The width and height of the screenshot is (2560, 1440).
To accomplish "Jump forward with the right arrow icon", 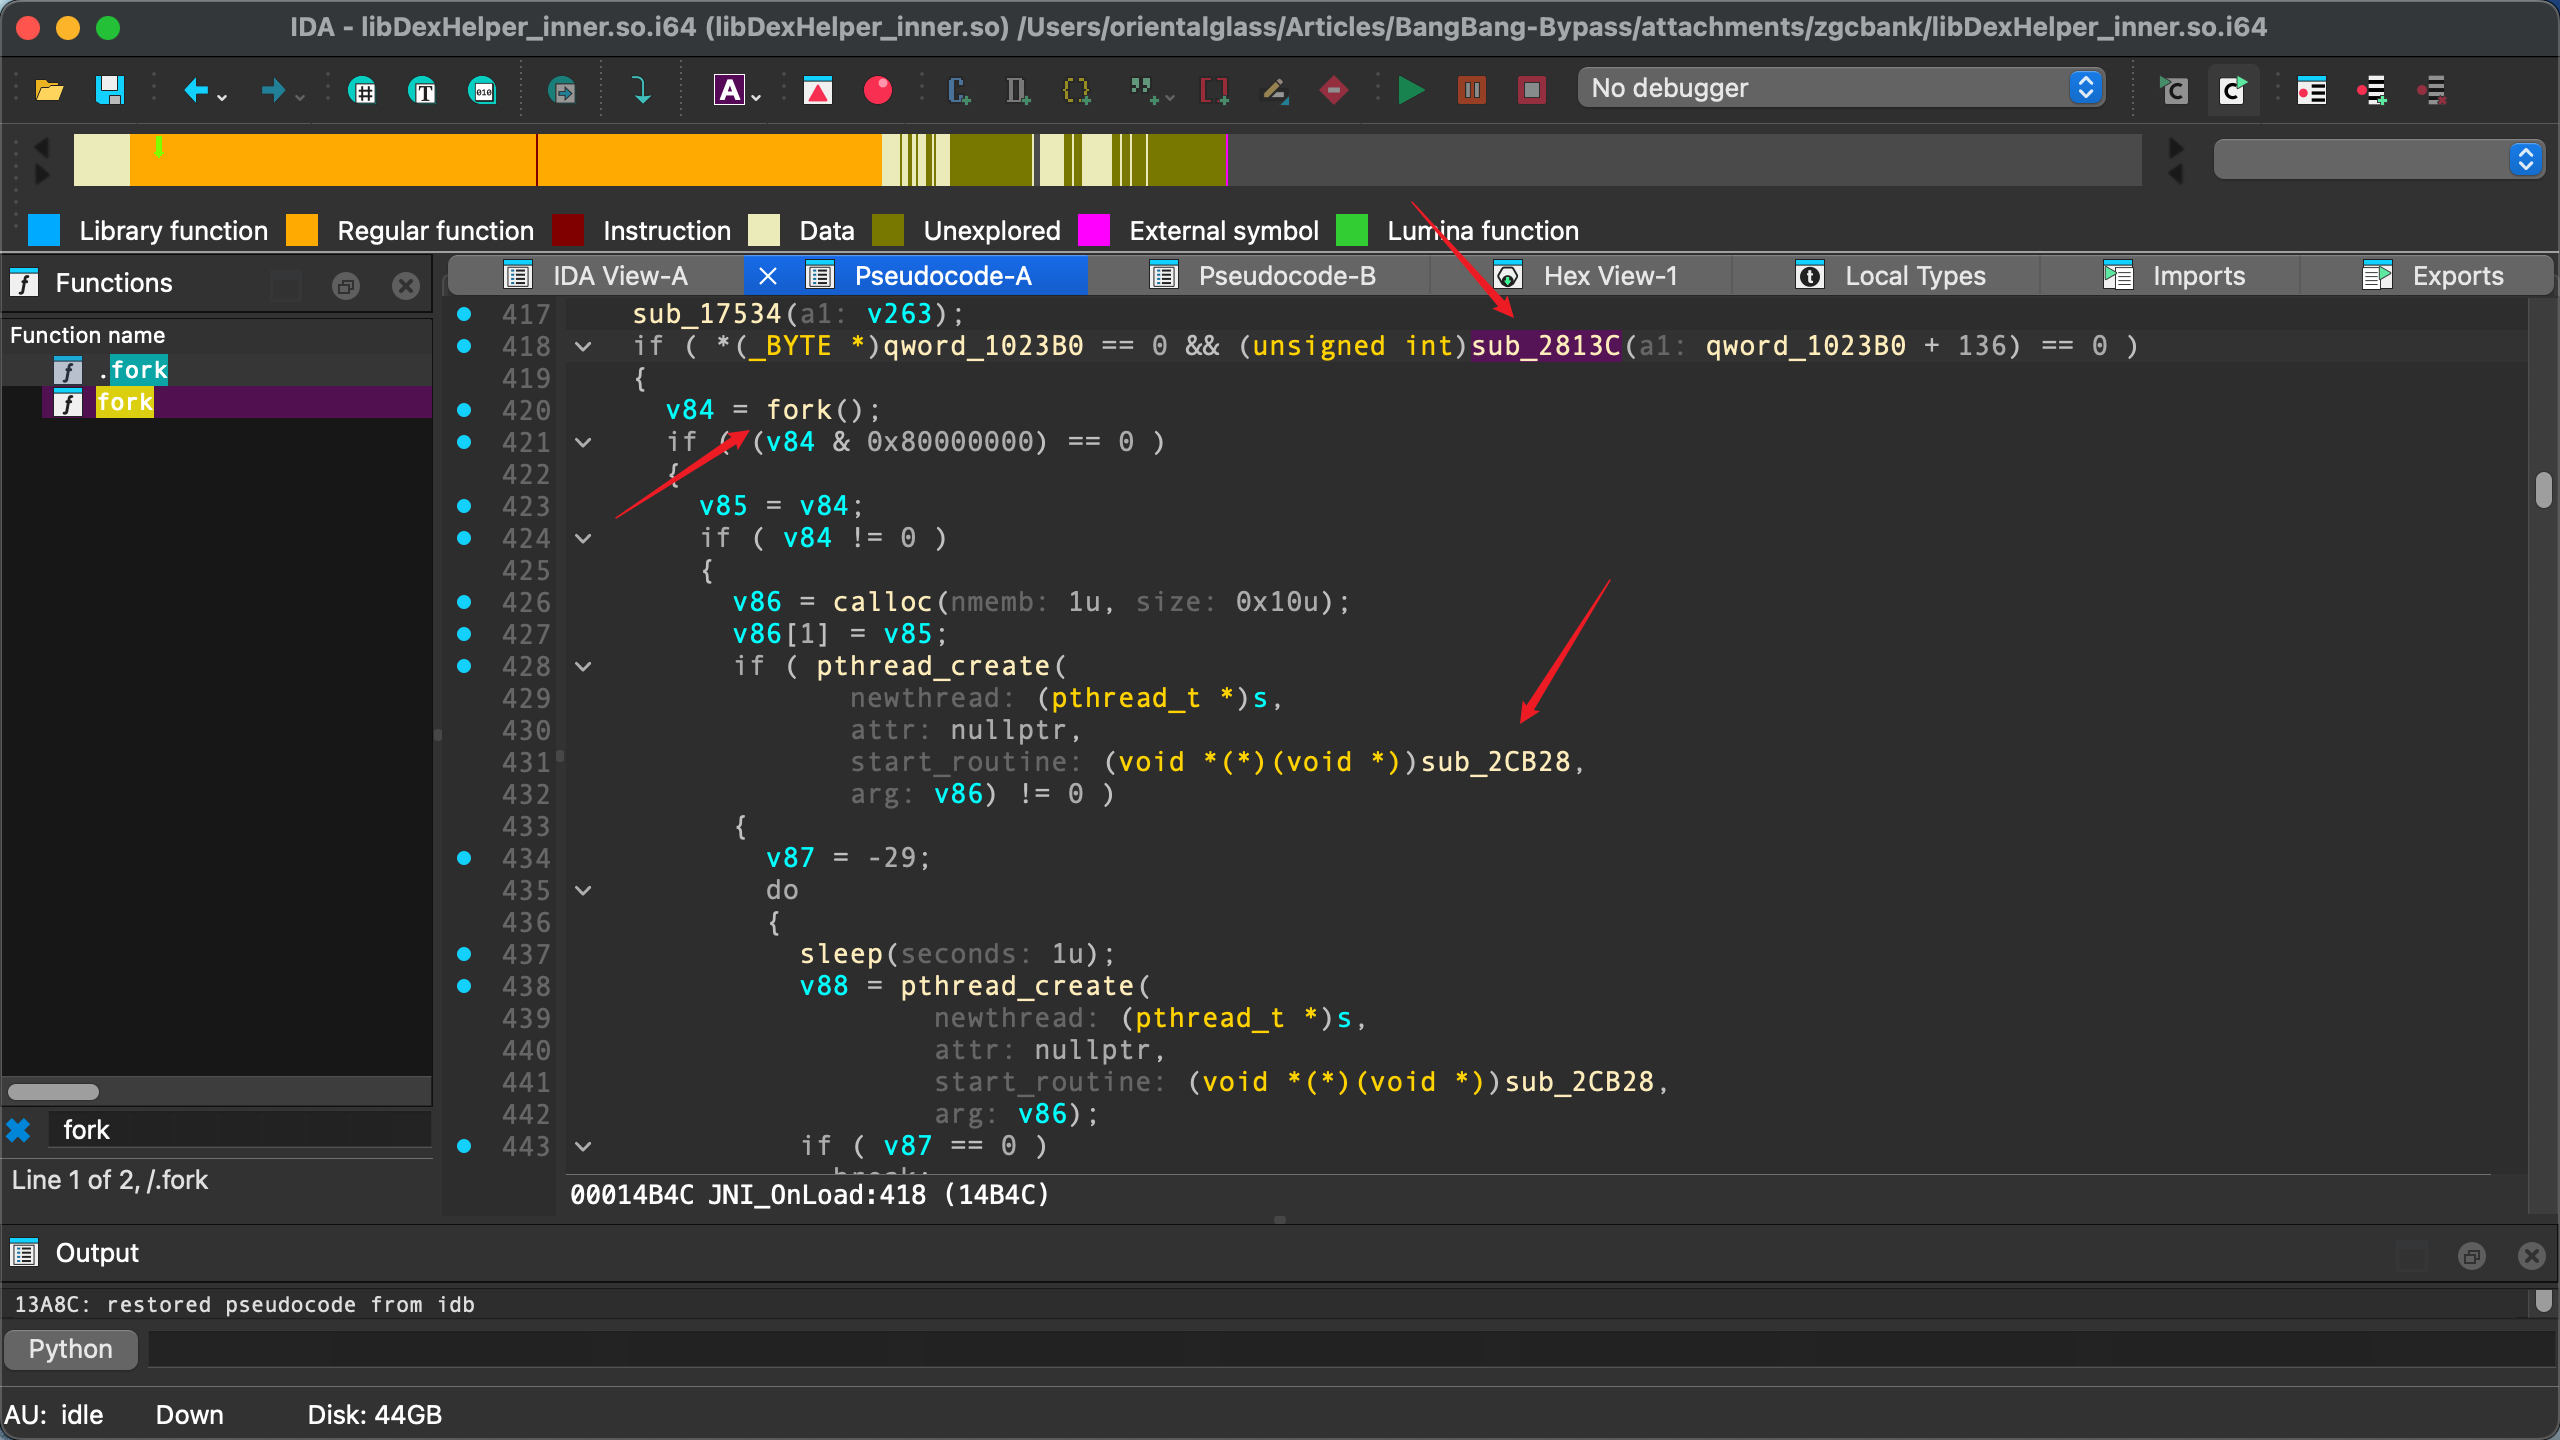I will (272, 91).
